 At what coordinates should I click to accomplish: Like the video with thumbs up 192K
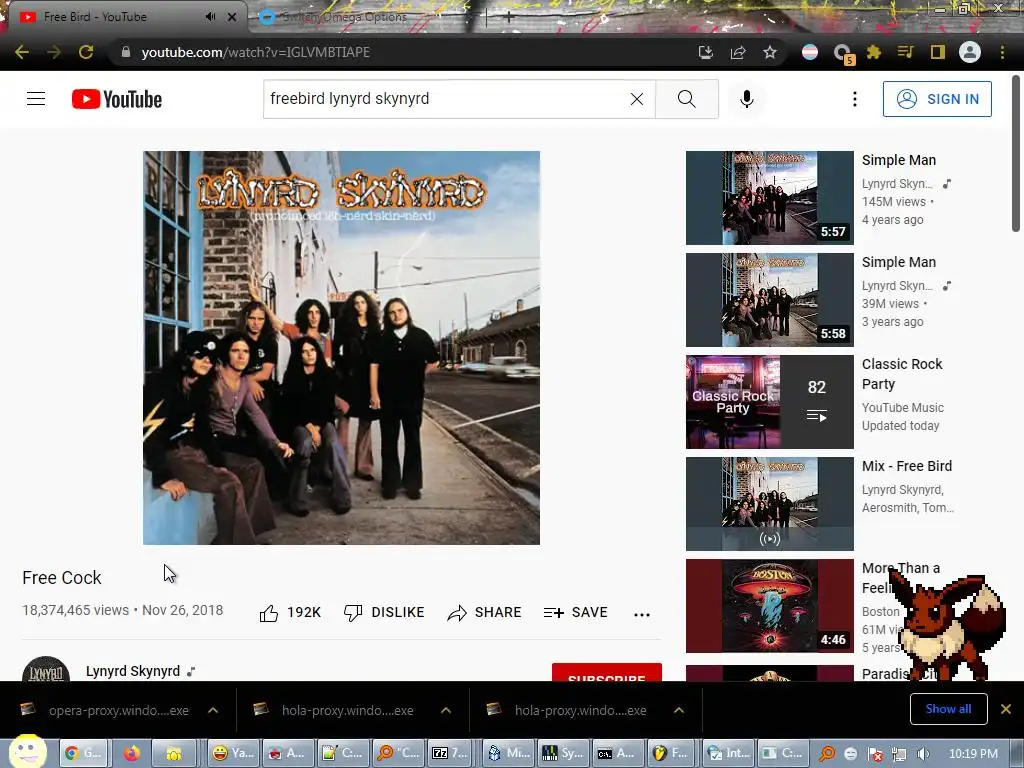point(290,613)
